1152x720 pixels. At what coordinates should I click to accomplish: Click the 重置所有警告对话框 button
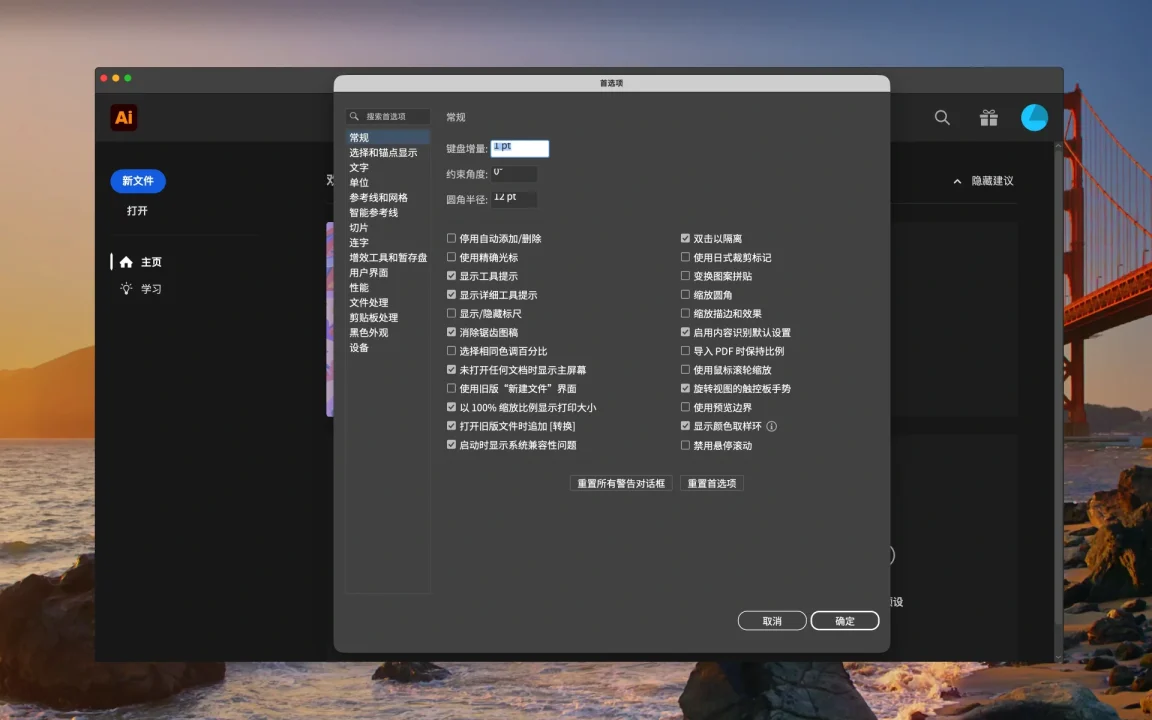pyautogui.click(x=621, y=483)
